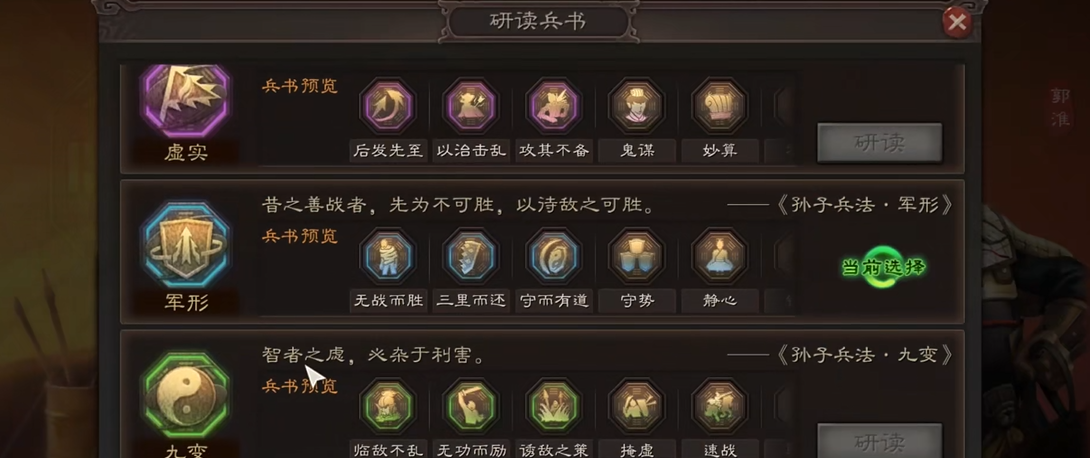Screen dimensions: 1090x458
Task: Select the 诱敌之策 skill icon
Action: point(553,406)
